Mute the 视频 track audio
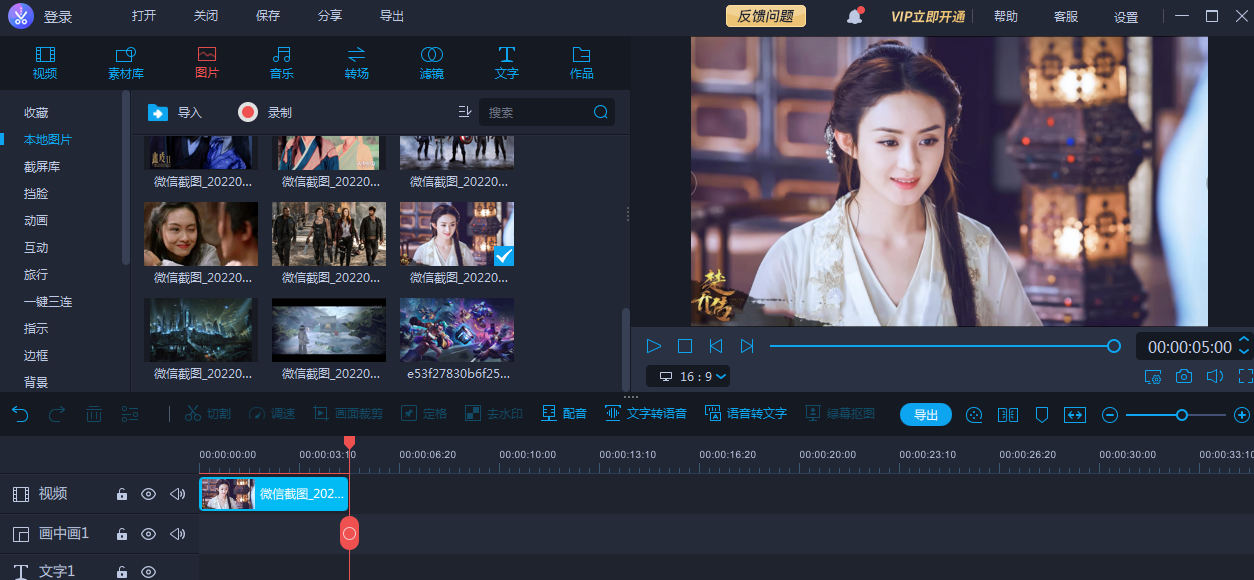Viewport: 1254px width, 580px height. [178, 494]
